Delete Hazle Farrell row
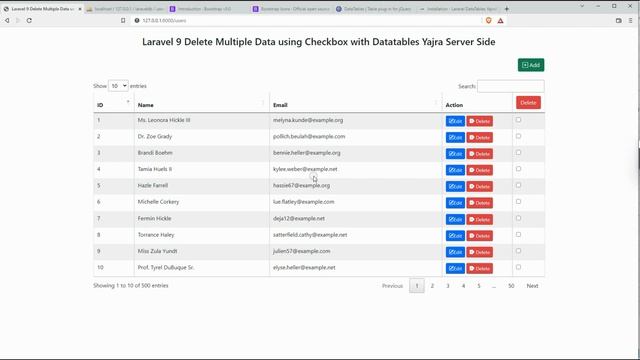The width and height of the screenshot is (640, 360). (480, 187)
